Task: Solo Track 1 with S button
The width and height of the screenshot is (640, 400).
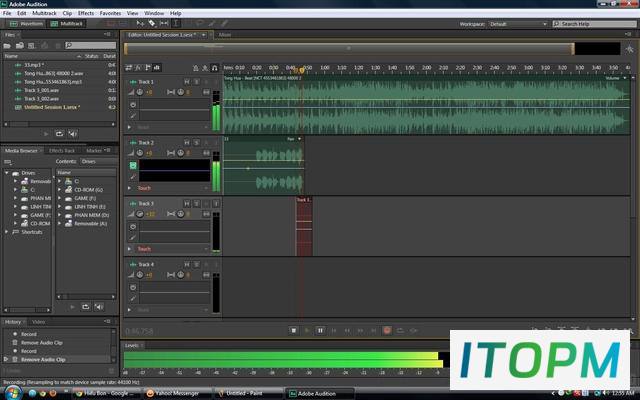Action: click(196, 82)
